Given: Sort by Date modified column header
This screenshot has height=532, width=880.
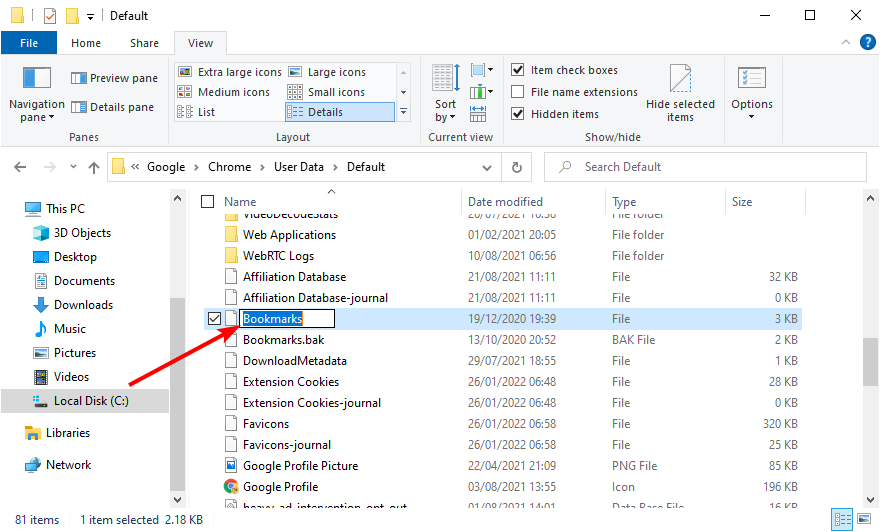Looking at the screenshot, I should point(505,201).
